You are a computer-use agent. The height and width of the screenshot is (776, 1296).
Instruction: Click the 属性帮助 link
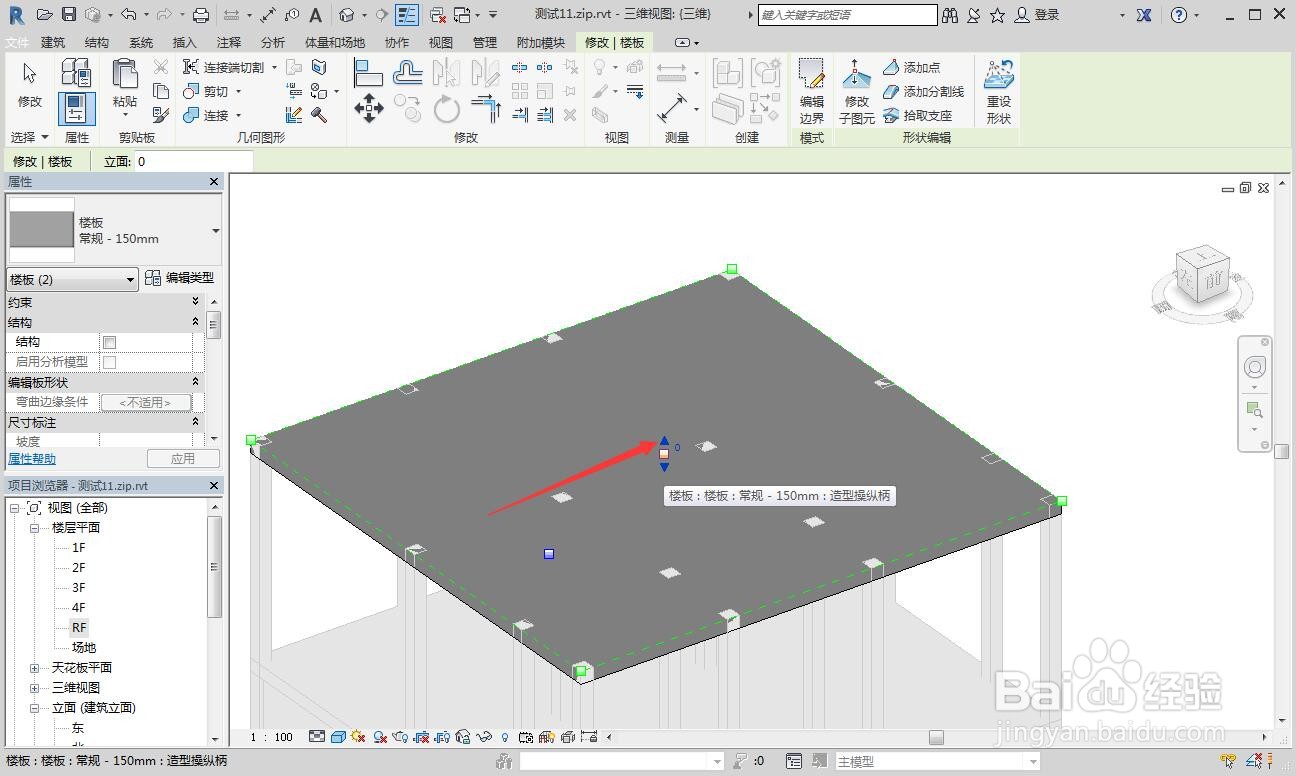tap(32, 459)
